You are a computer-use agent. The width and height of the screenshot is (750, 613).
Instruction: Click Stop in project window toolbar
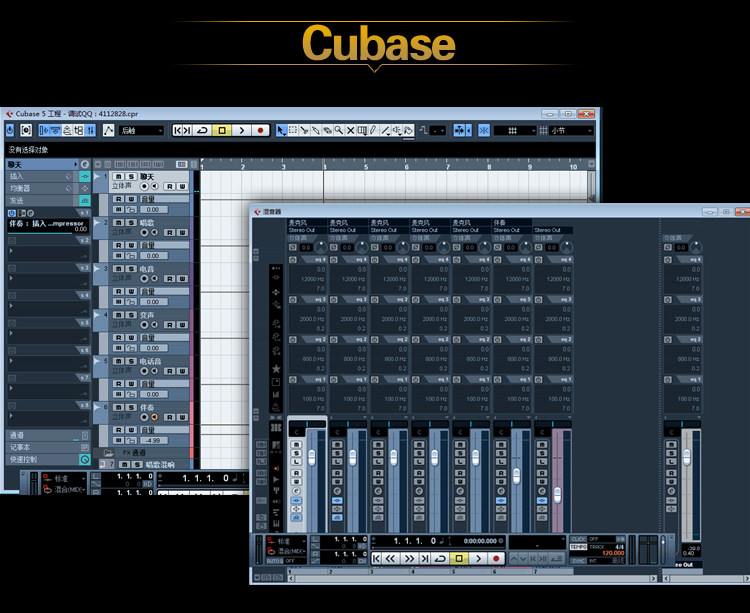tap(222, 130)
